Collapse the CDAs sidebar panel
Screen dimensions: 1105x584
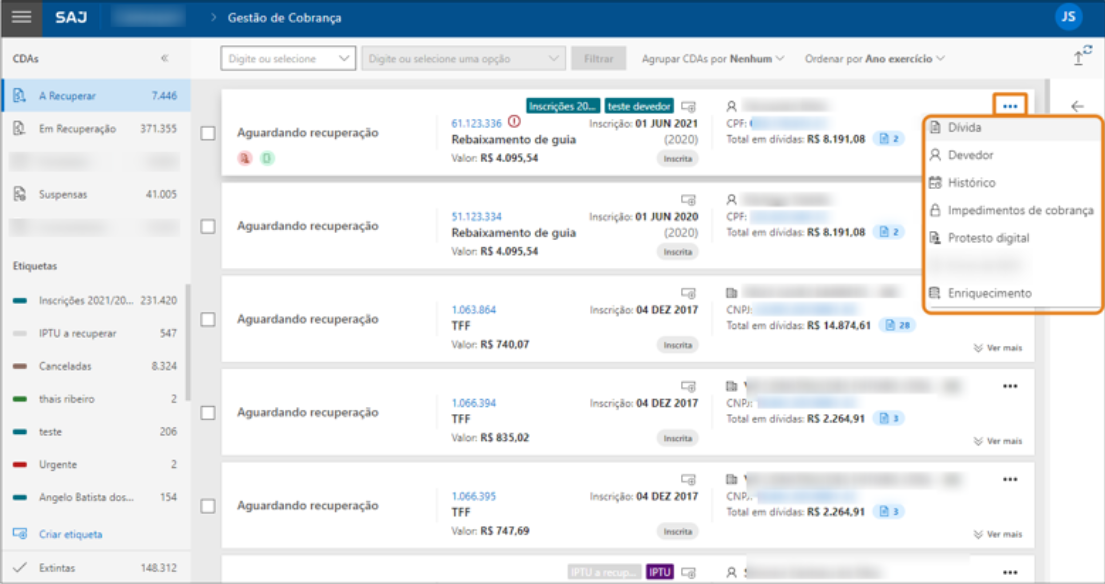pyautogui.click(x=165, y=59)
